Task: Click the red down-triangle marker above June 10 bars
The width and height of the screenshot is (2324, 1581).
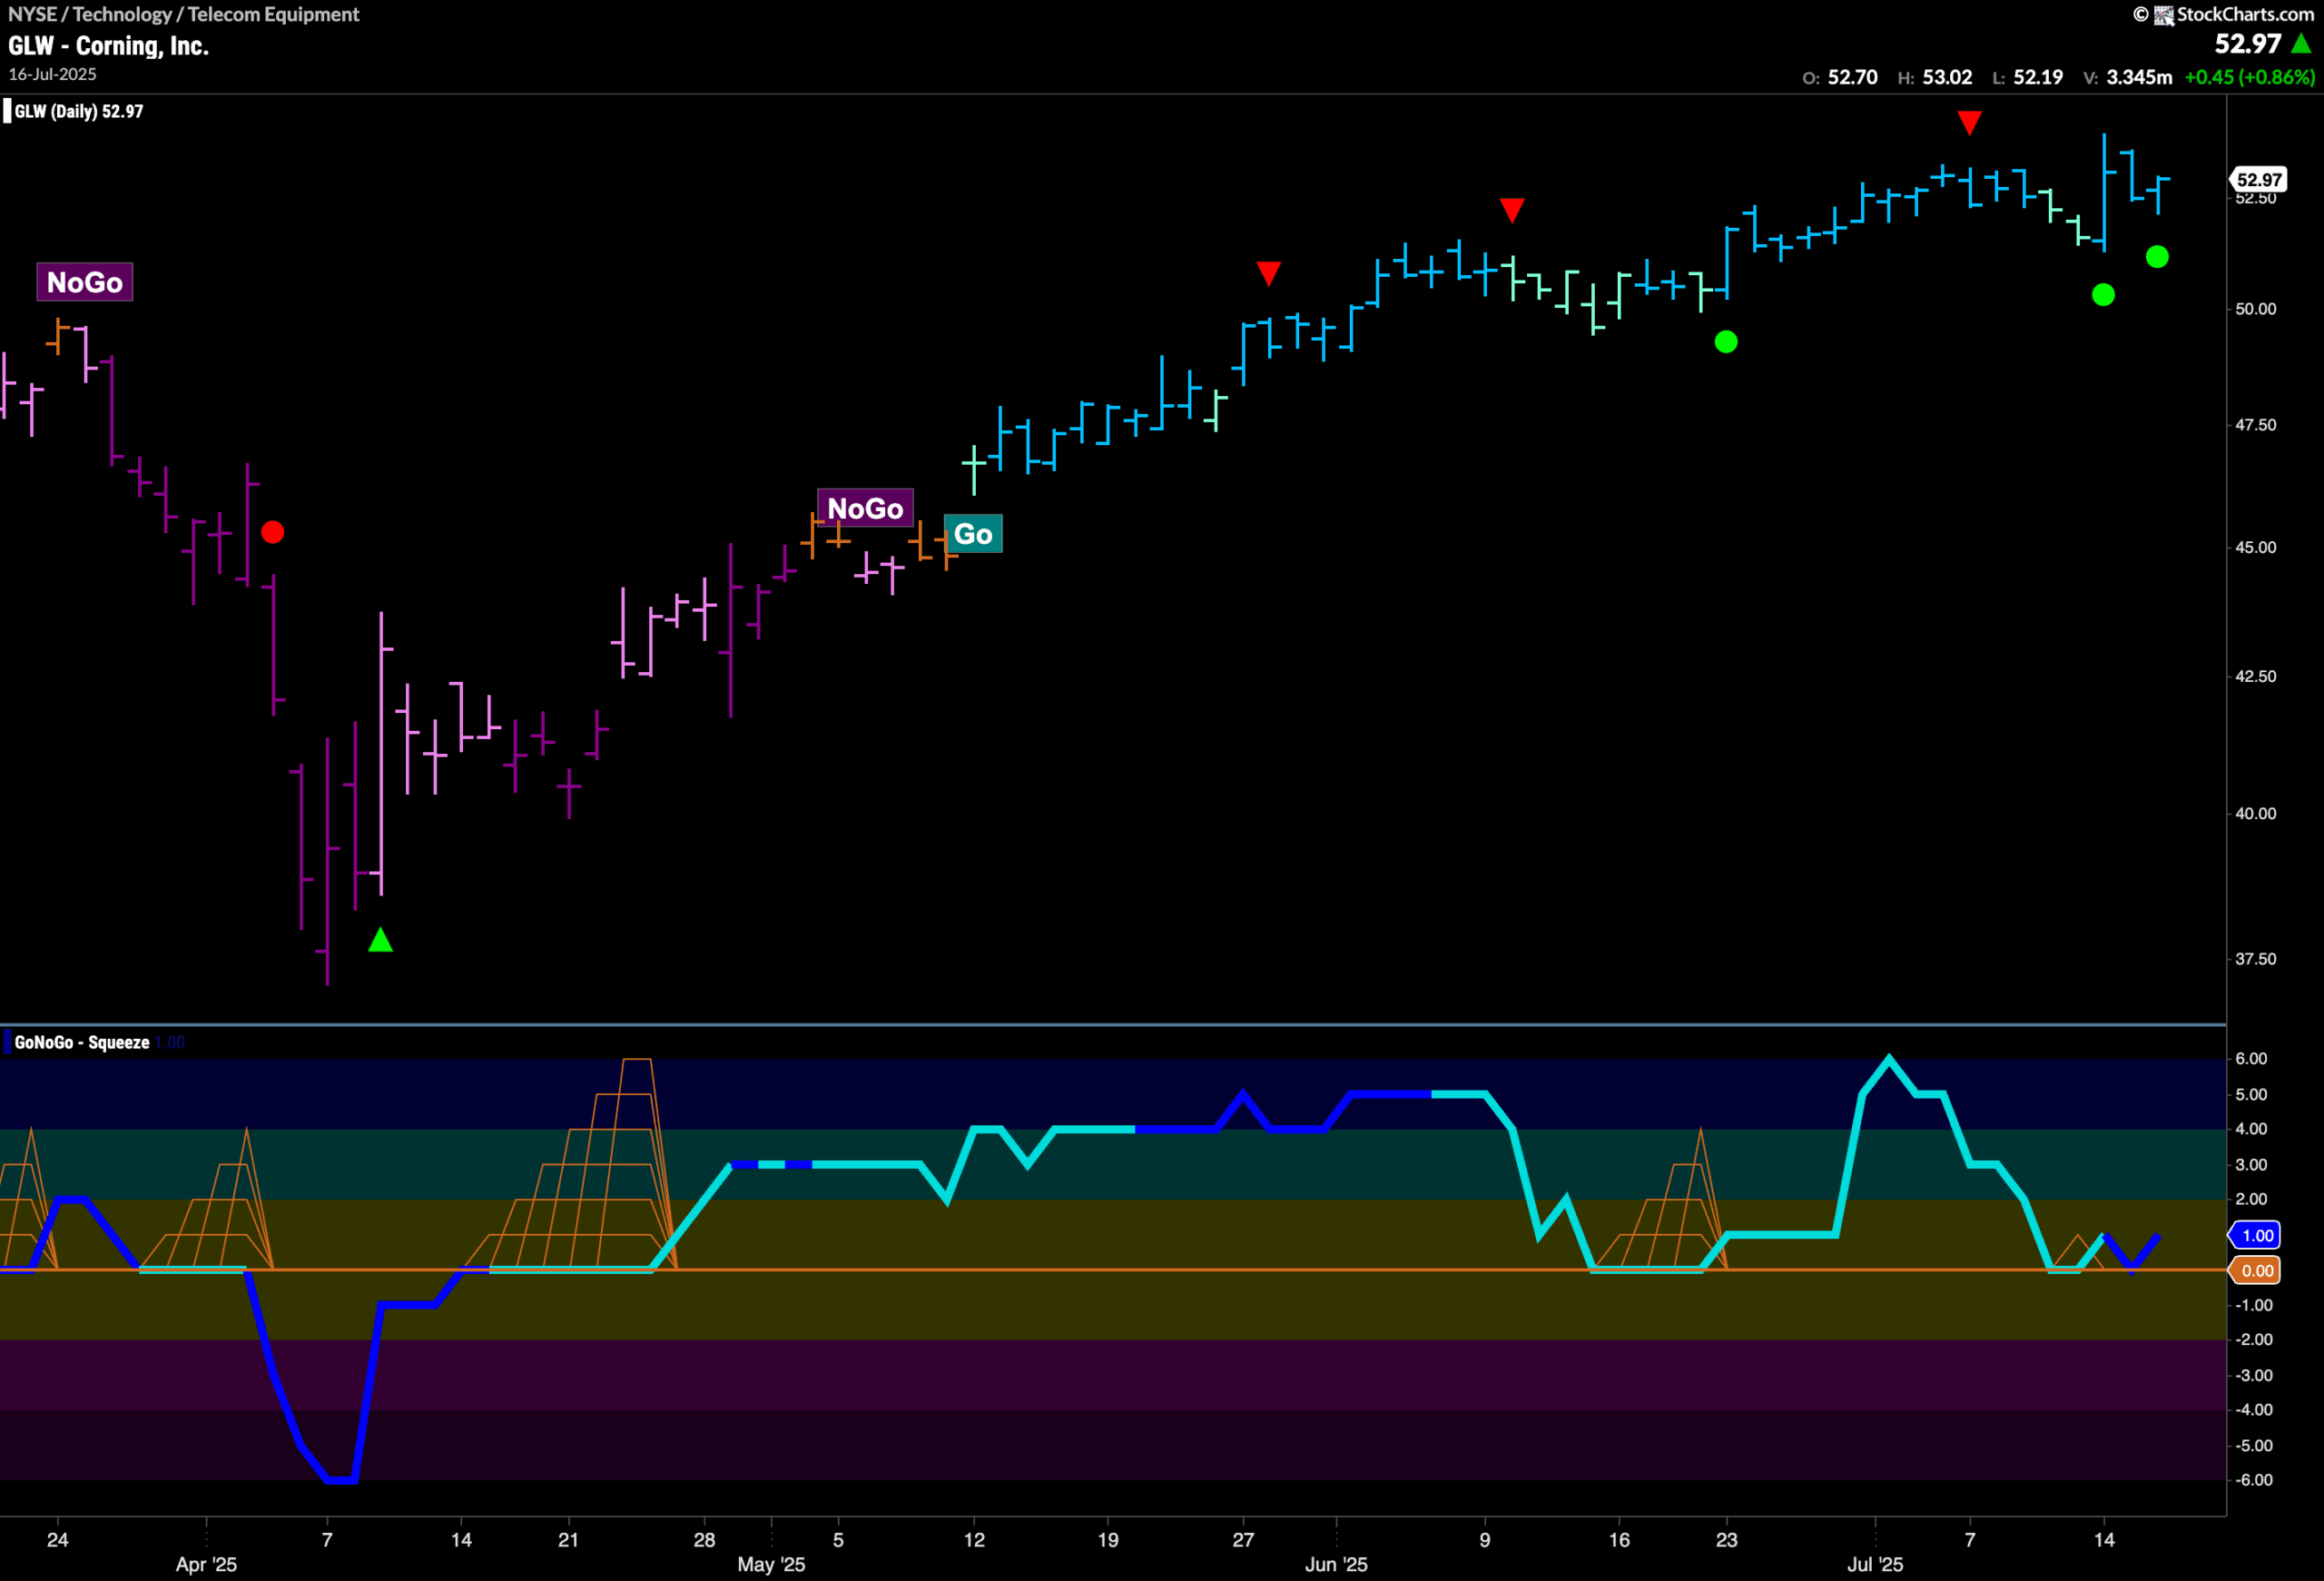Action: coord(1512,210)
